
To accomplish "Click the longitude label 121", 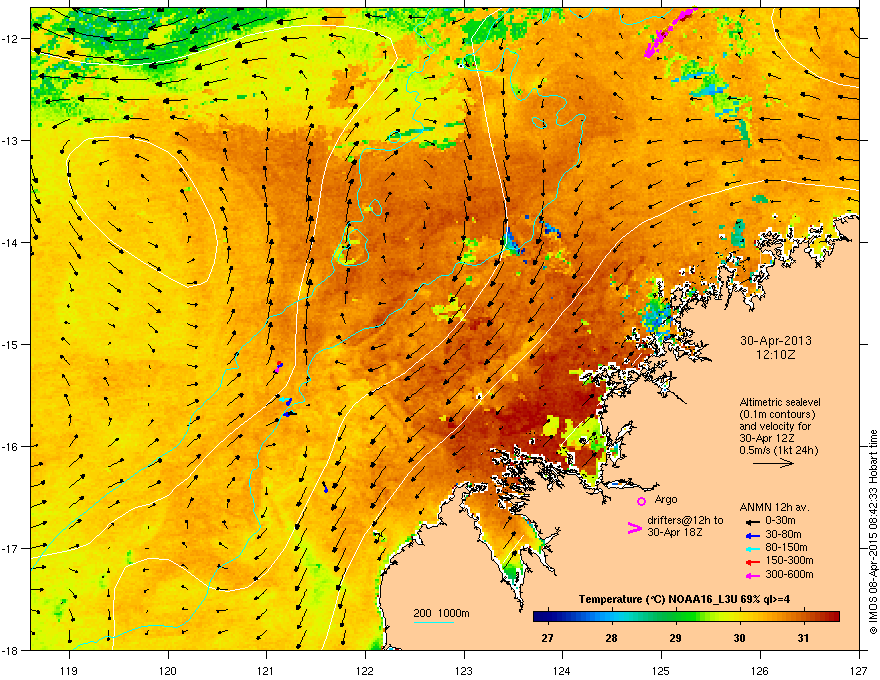I will click(266, 670).
